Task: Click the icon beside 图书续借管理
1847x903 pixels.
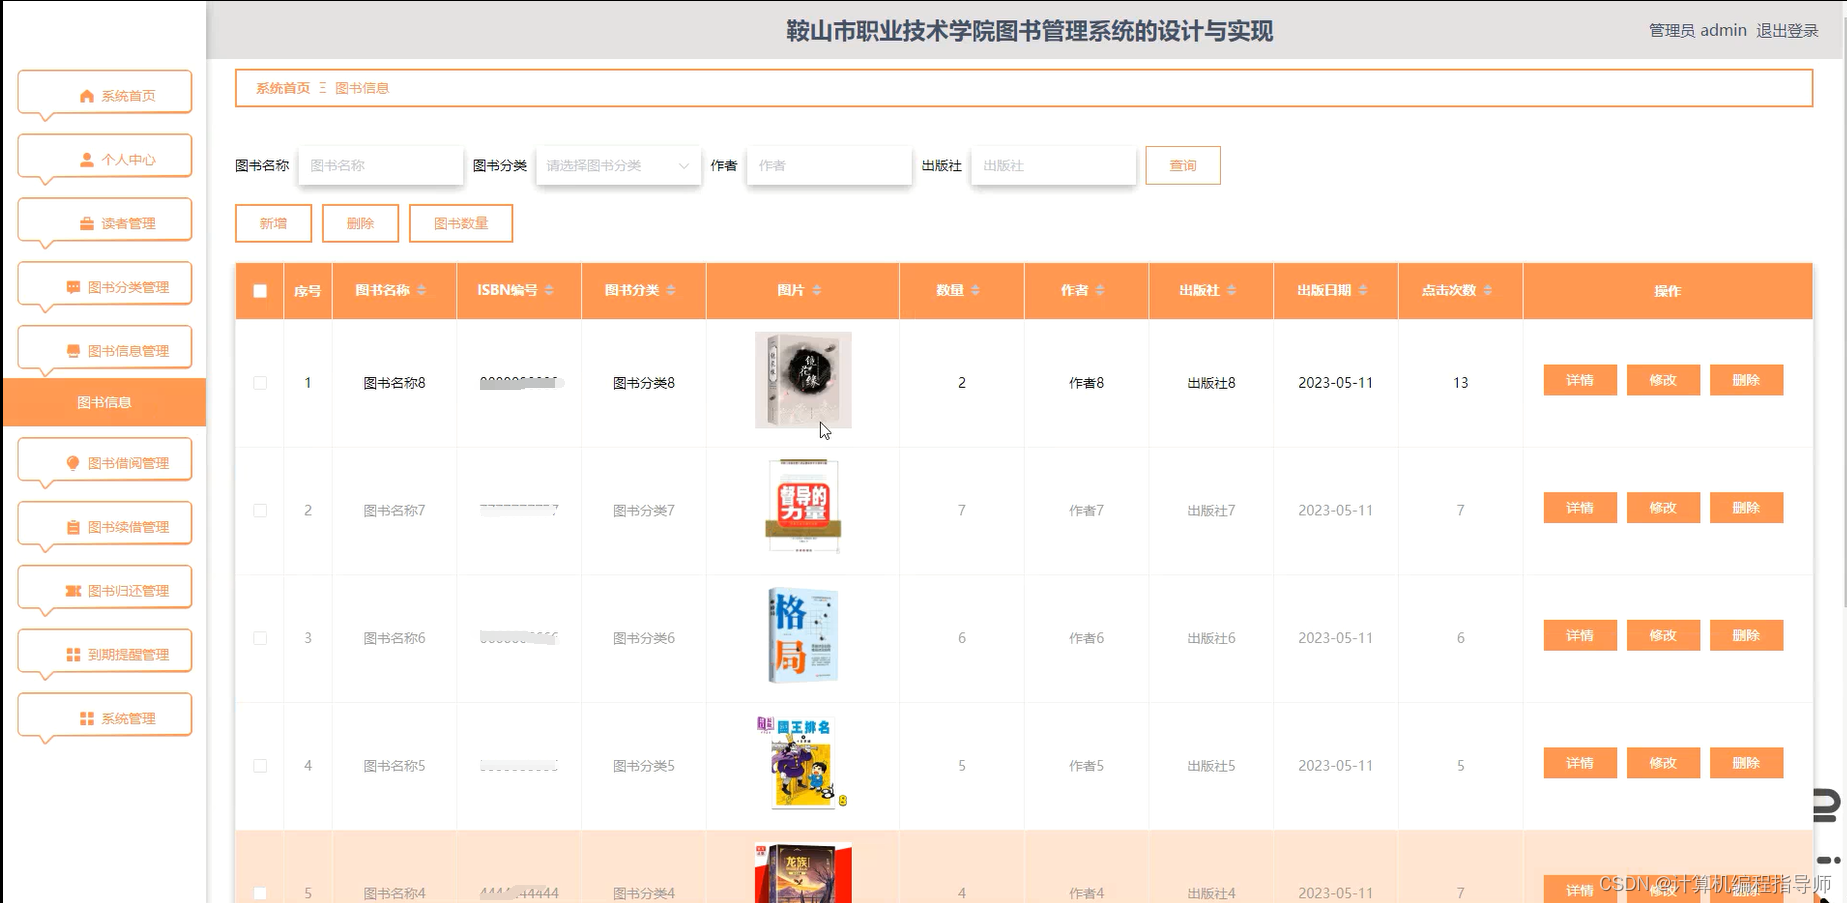Action: point(73,528)
